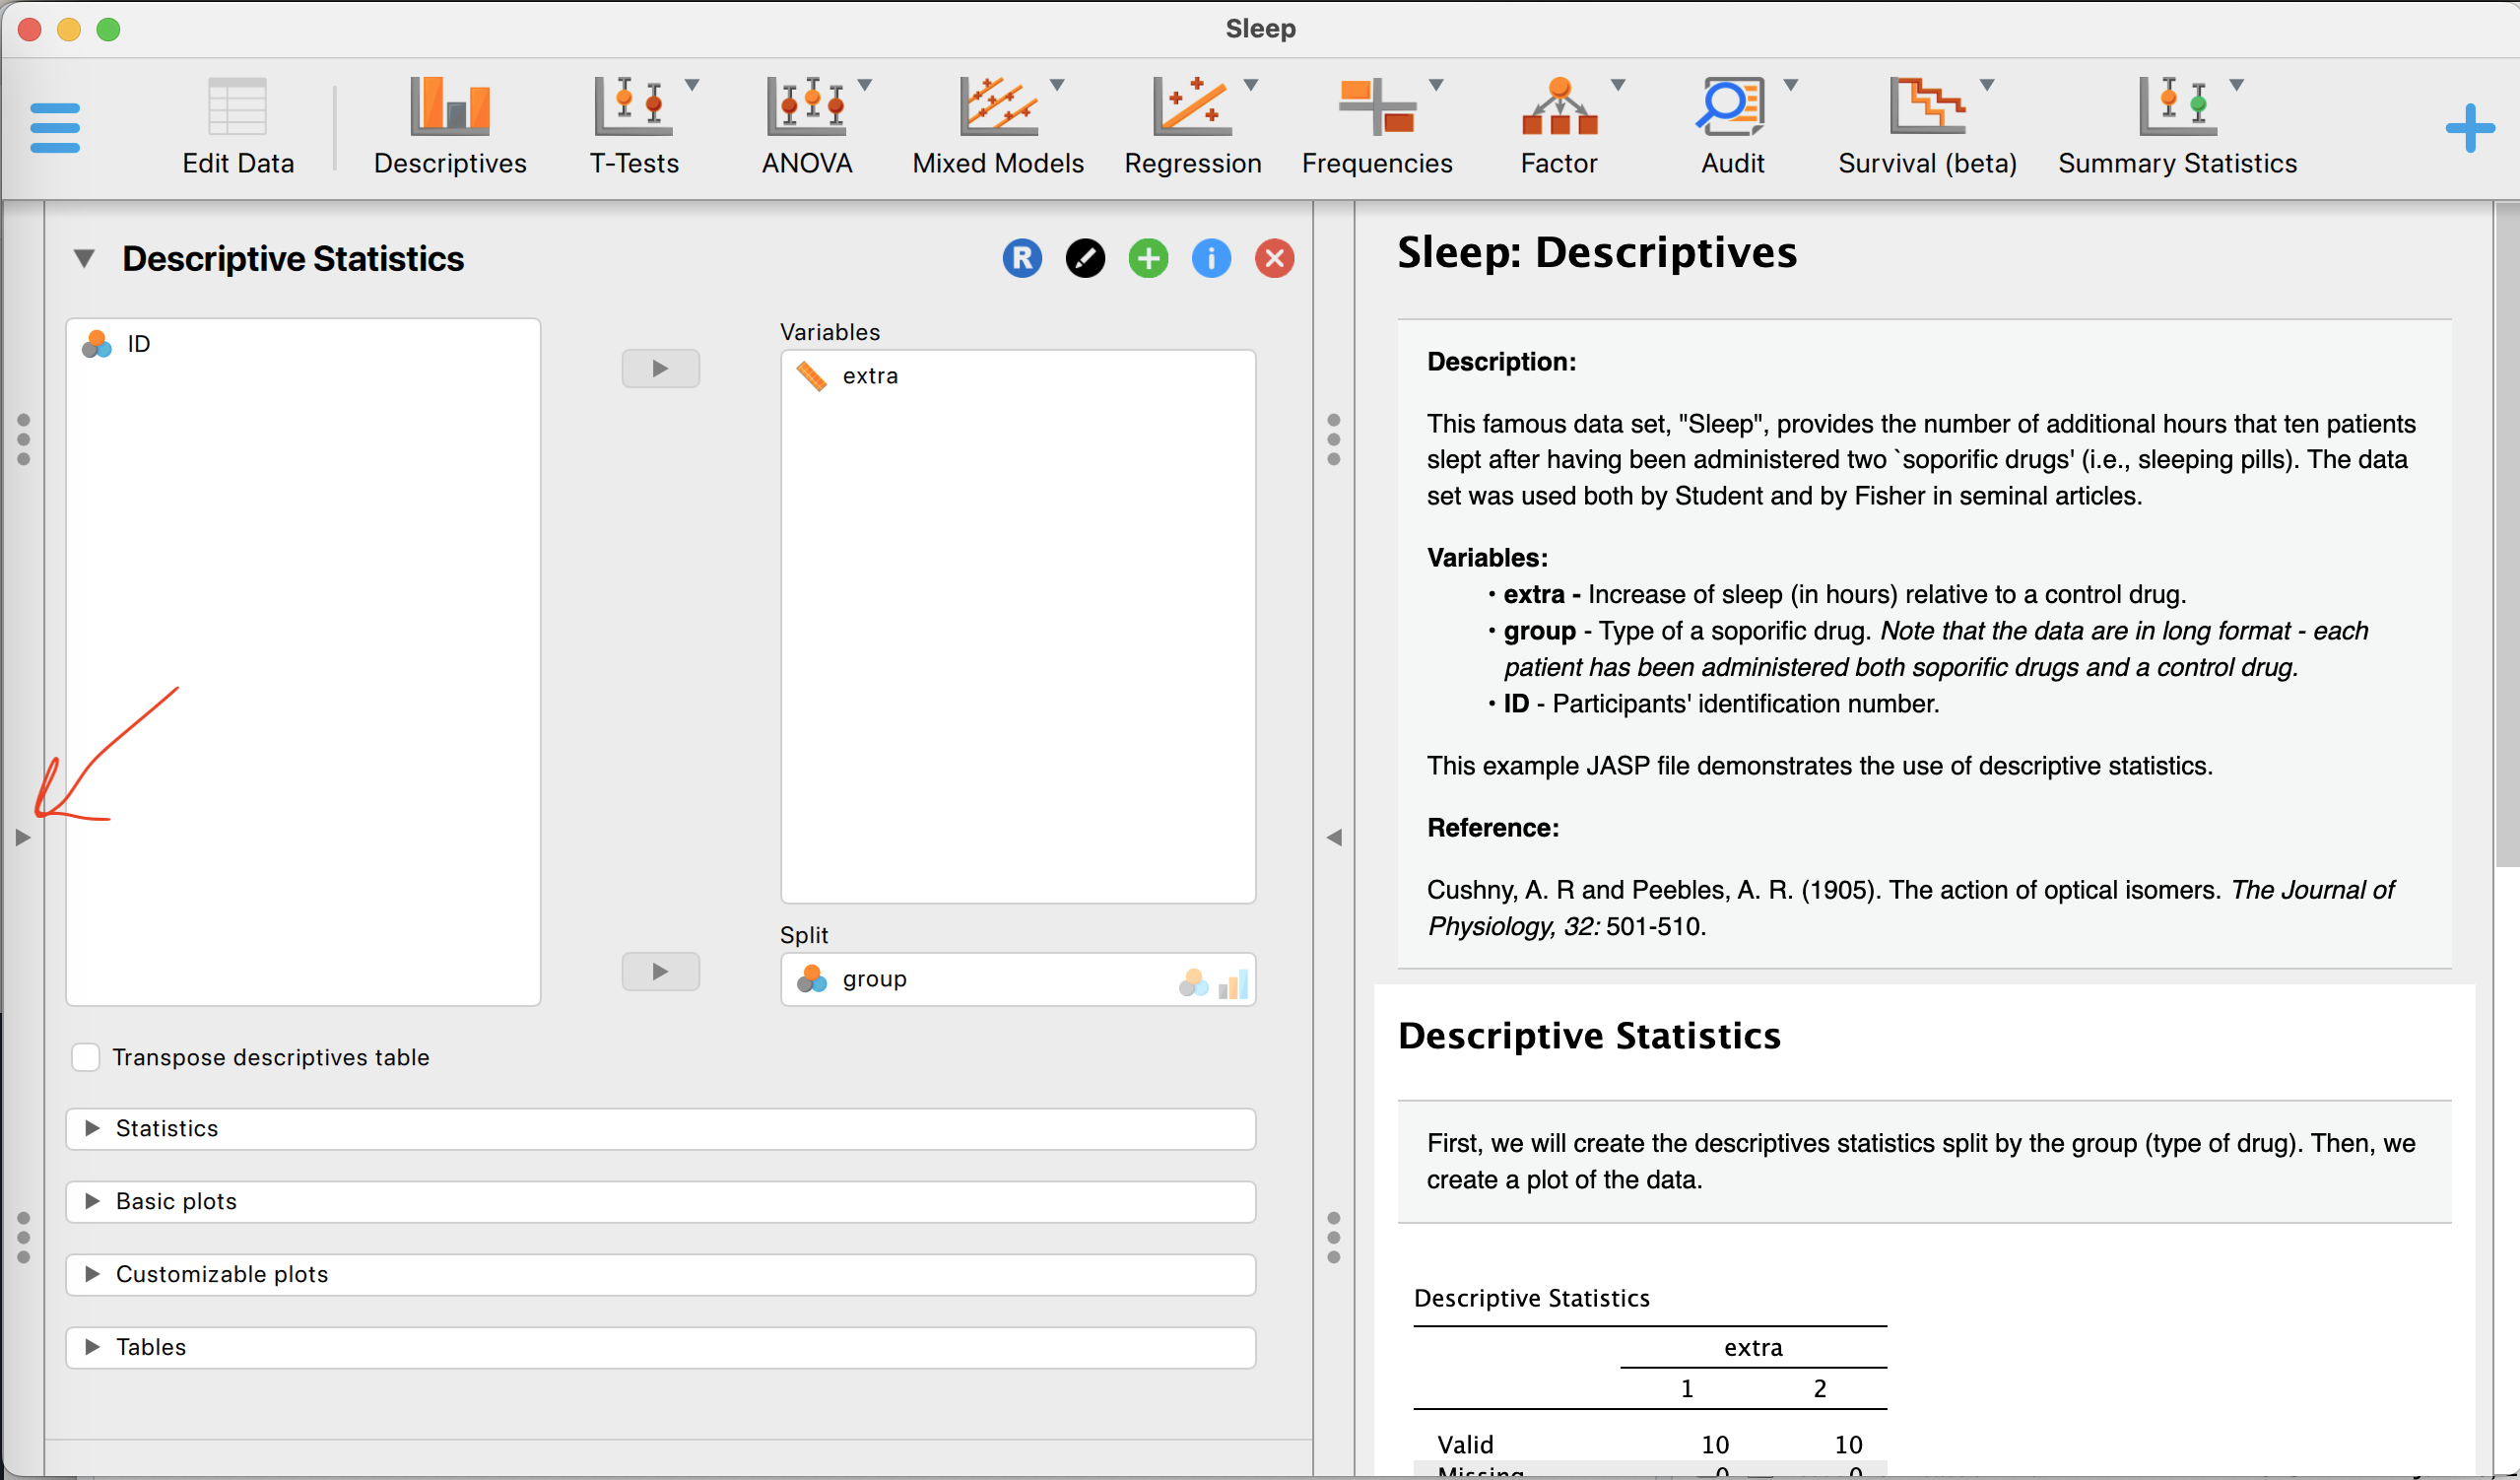Open the Edit Data view

pyautogui.click(x=238, y=127)
